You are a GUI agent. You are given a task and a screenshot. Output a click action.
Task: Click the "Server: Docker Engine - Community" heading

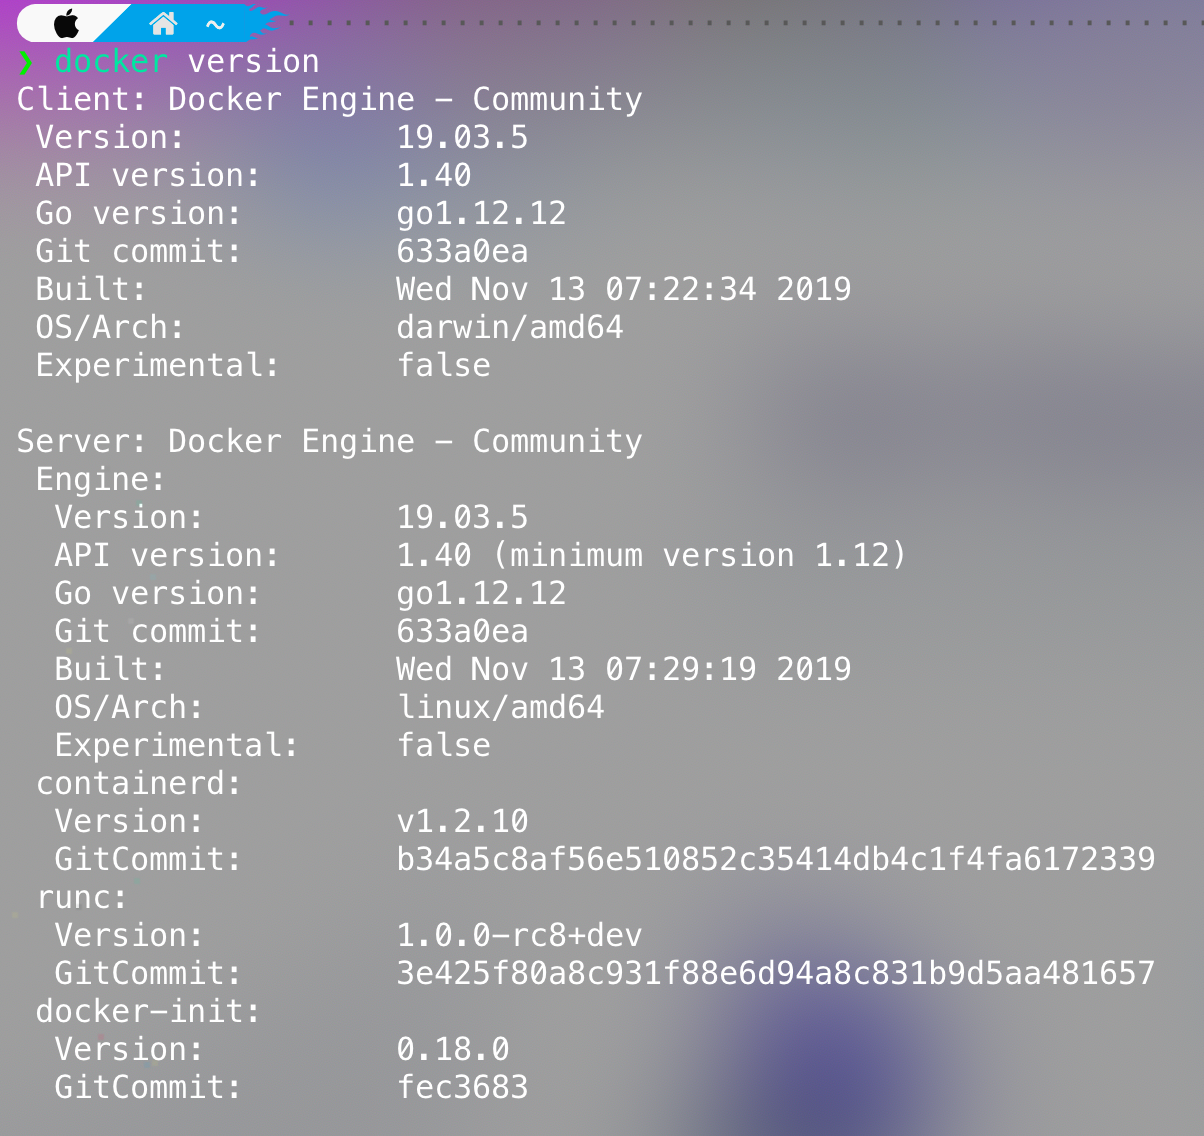tap(330, 442)
